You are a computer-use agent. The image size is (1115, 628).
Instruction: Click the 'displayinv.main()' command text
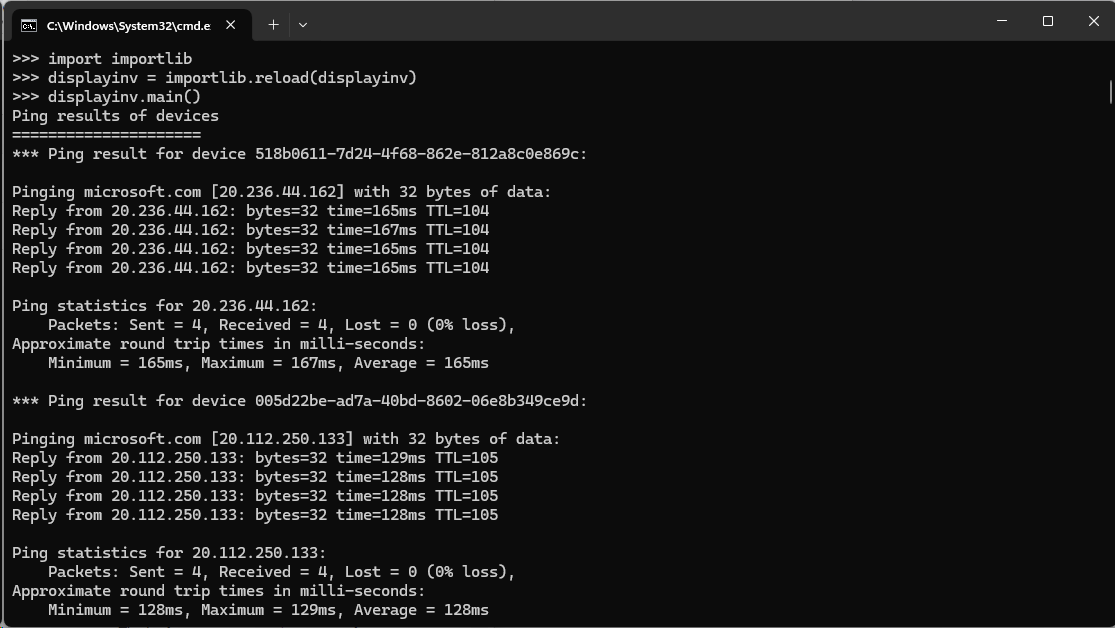(x=124, y=97)
